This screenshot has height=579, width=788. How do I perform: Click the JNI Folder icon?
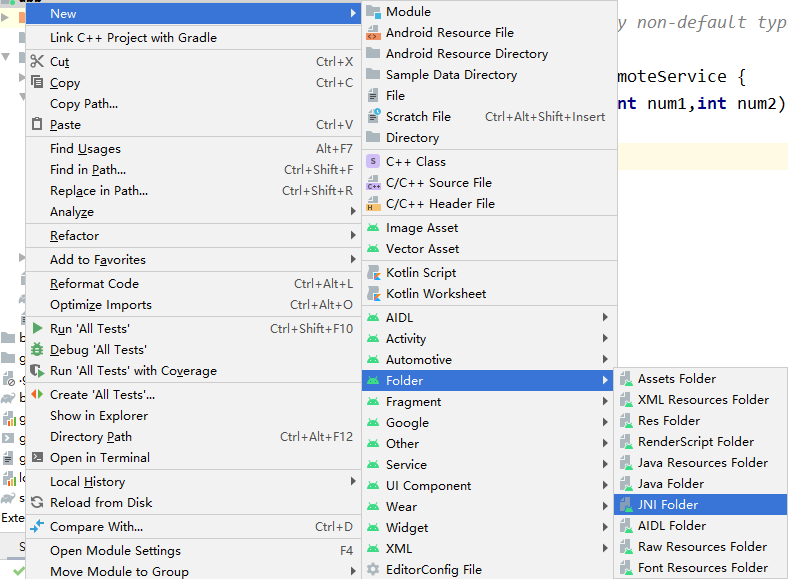[626, 505]
